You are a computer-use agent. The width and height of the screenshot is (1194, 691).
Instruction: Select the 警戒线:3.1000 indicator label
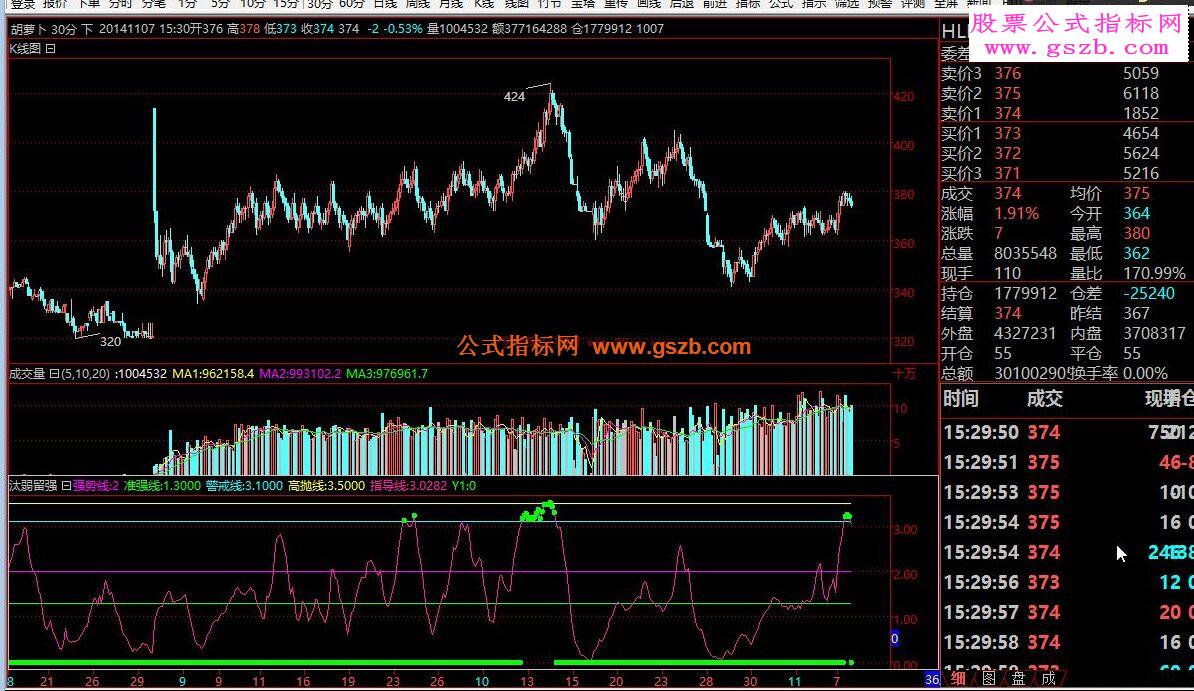(244, 486)
